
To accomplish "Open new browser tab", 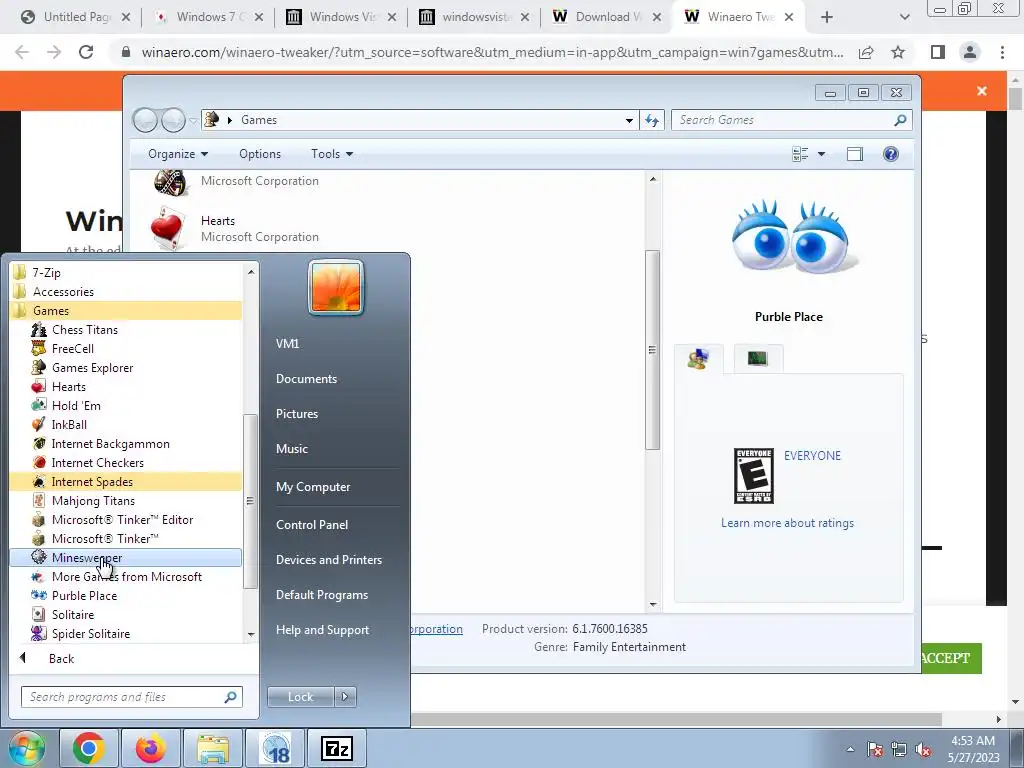I will click(x=827, y=17).
